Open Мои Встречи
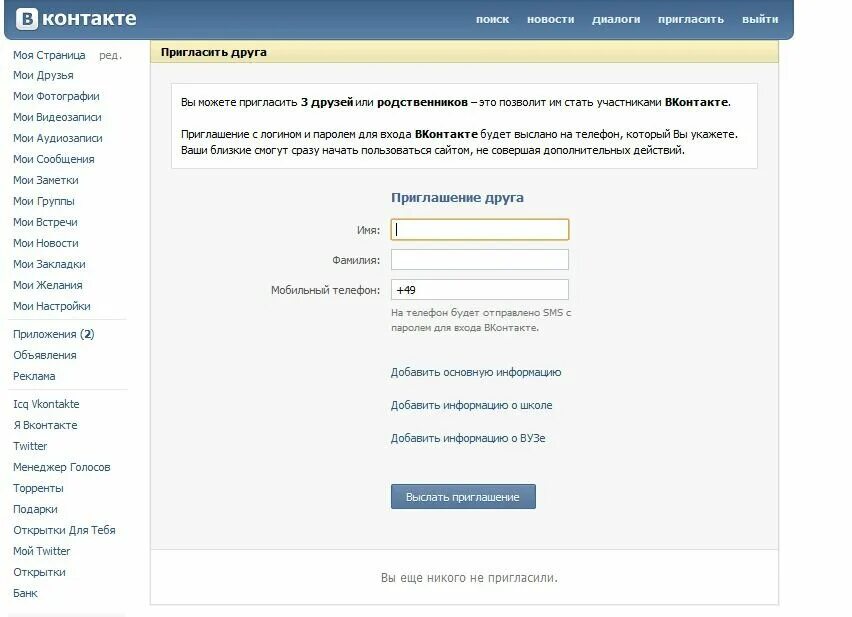The width and height of the screenshot is (852, 617). (45, 222)
